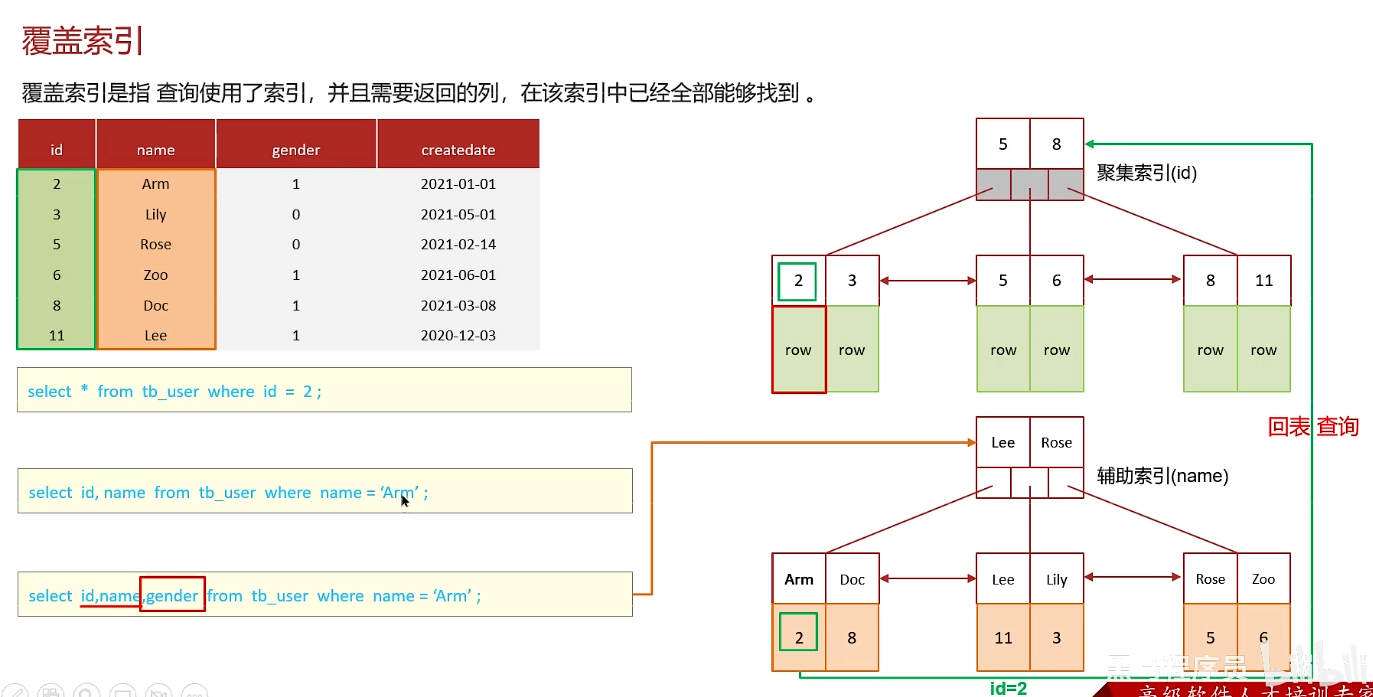The image size is (1373, 697).
Task: Click the slide title 覆盖索引
Action: (84, 40)
